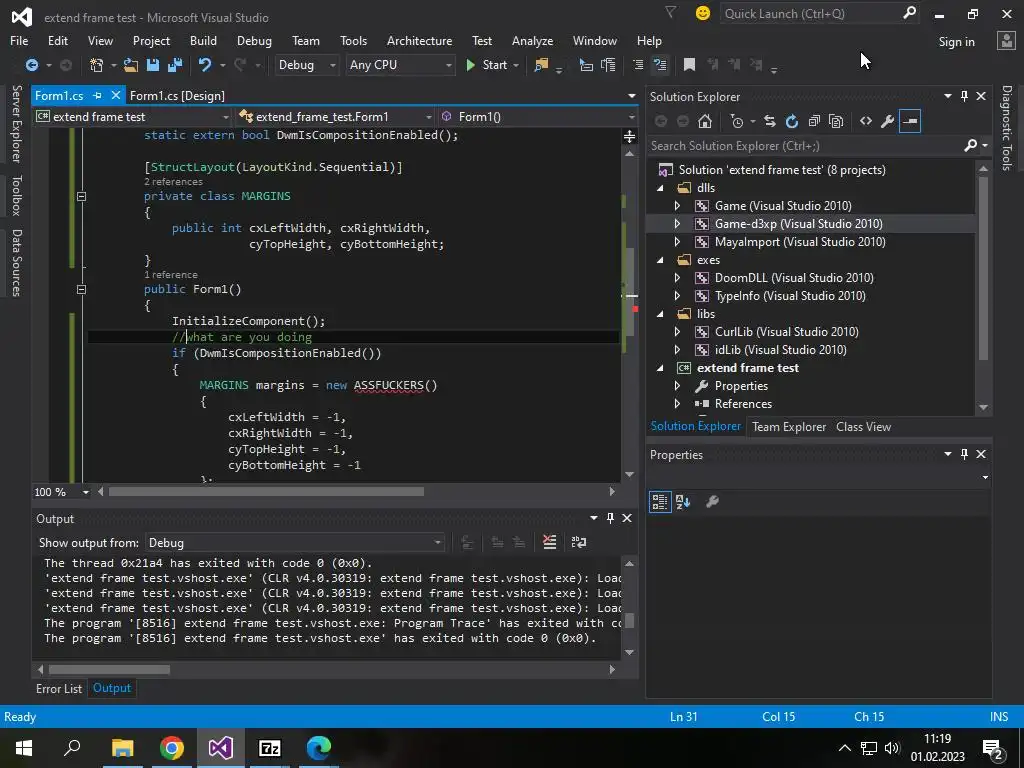This screenshot has height=768, width=1024.
Task: Refresh the Solution Explorer
Action: point(792,121)
